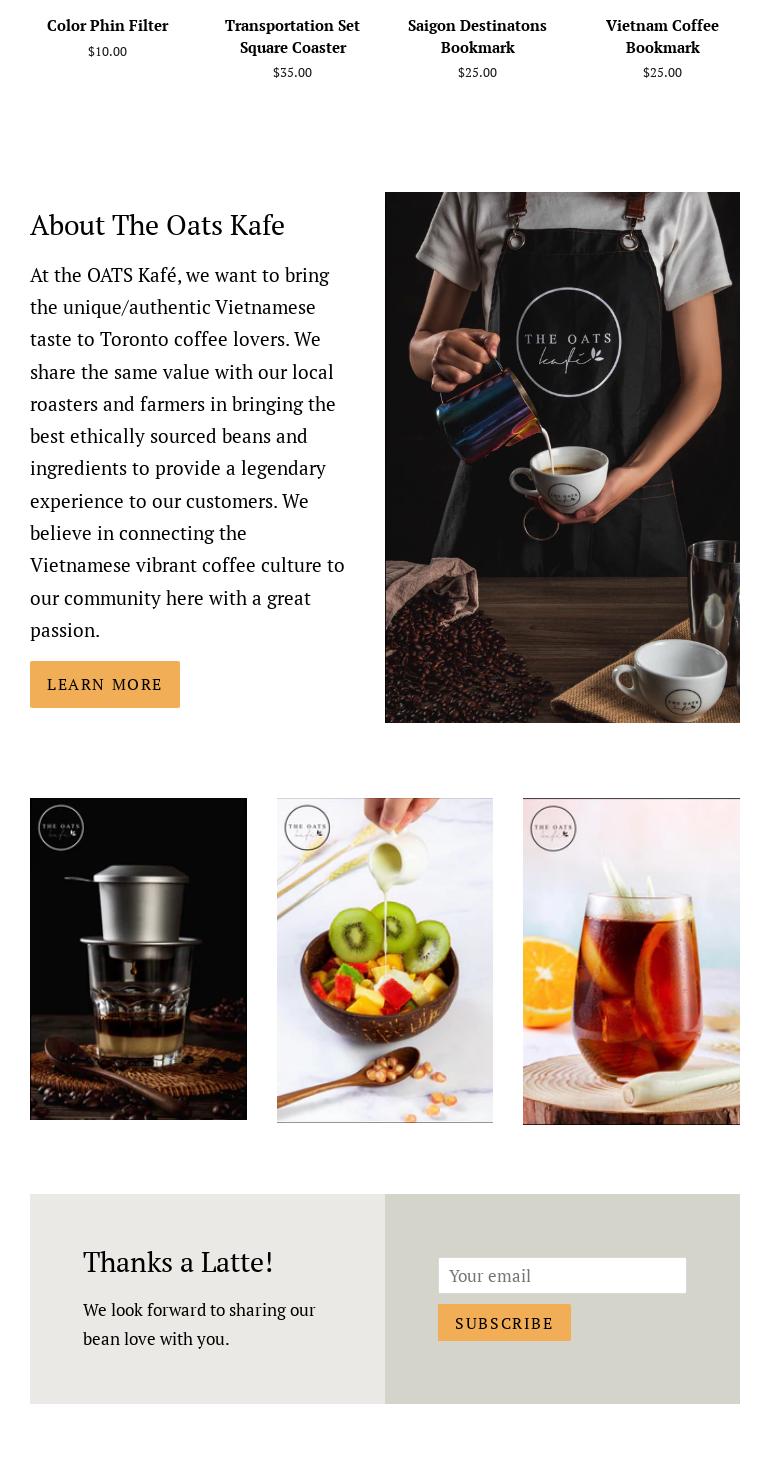Click the Subscribe button
770x1479 pixels.
point(504,1323)
